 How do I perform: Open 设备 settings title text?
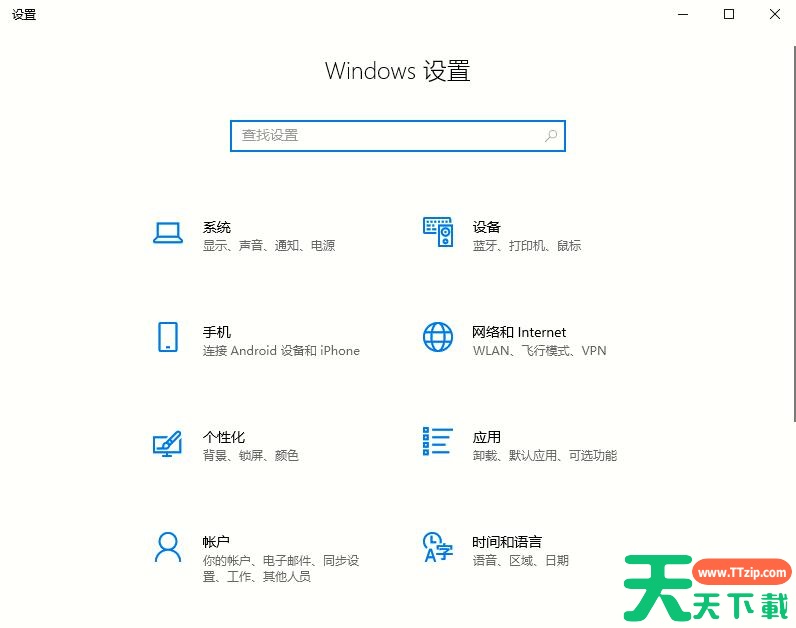pos(487,227)
